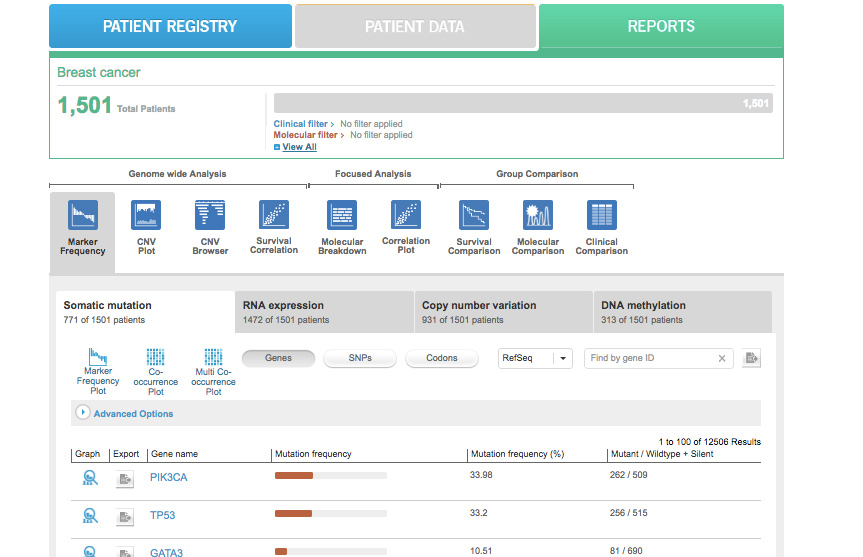This screenshot has width=863, height=557.
Task: Open the Patient Registry tab
Action: click(x=170, y=27)
